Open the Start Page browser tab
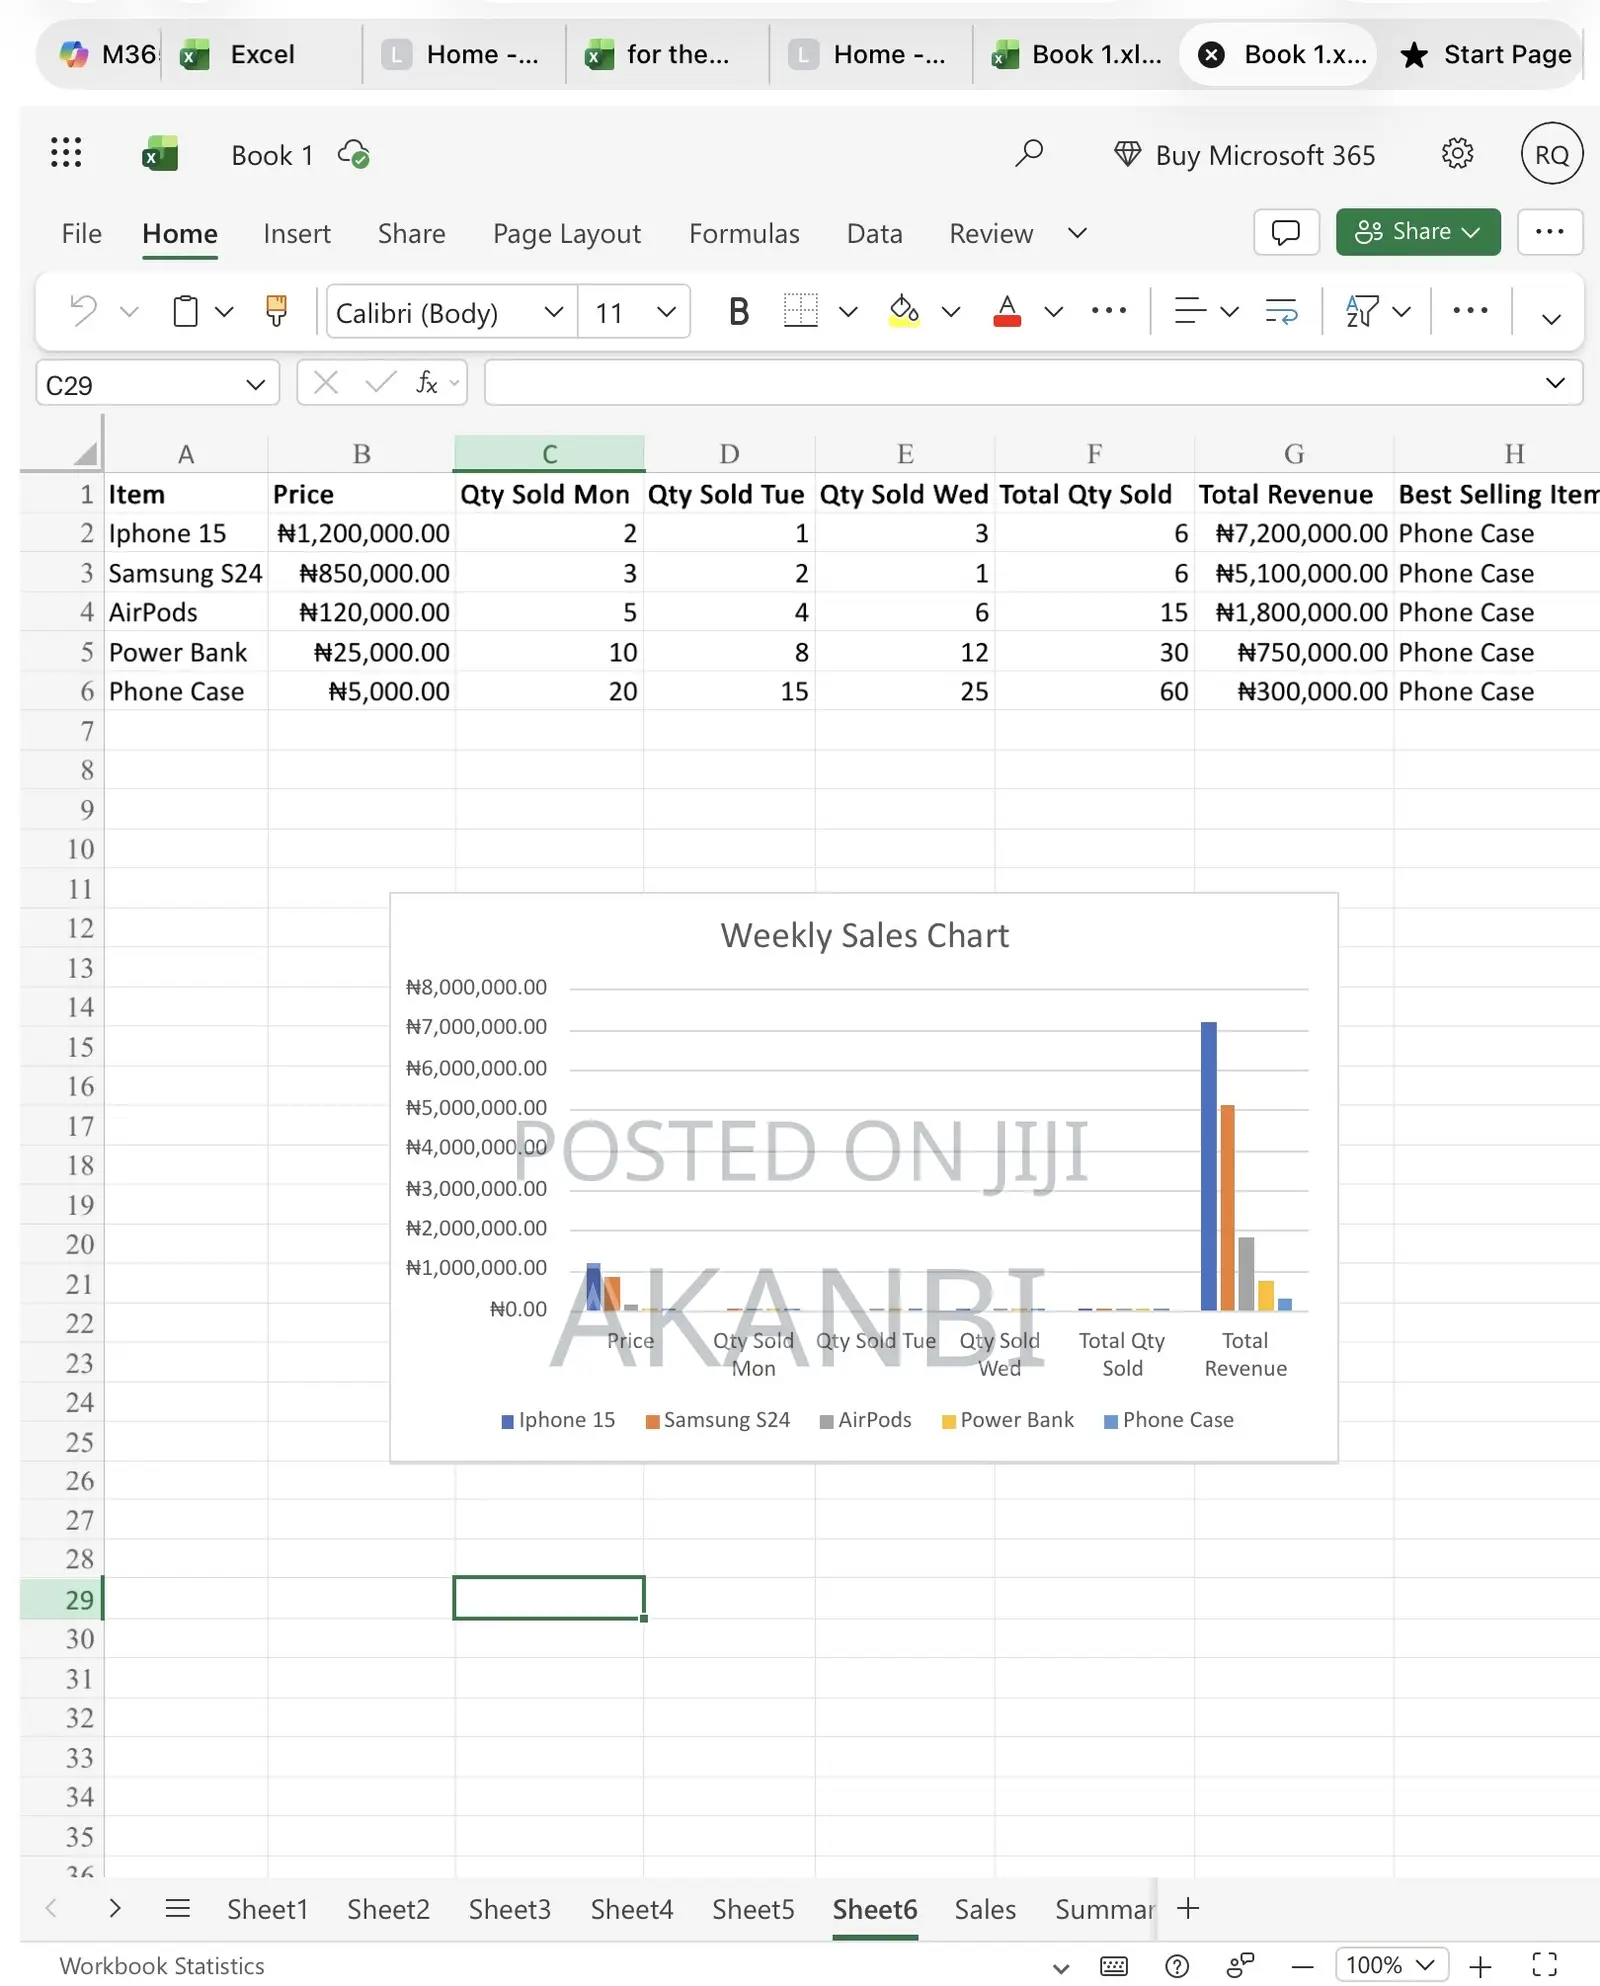 coord(1487,55)
